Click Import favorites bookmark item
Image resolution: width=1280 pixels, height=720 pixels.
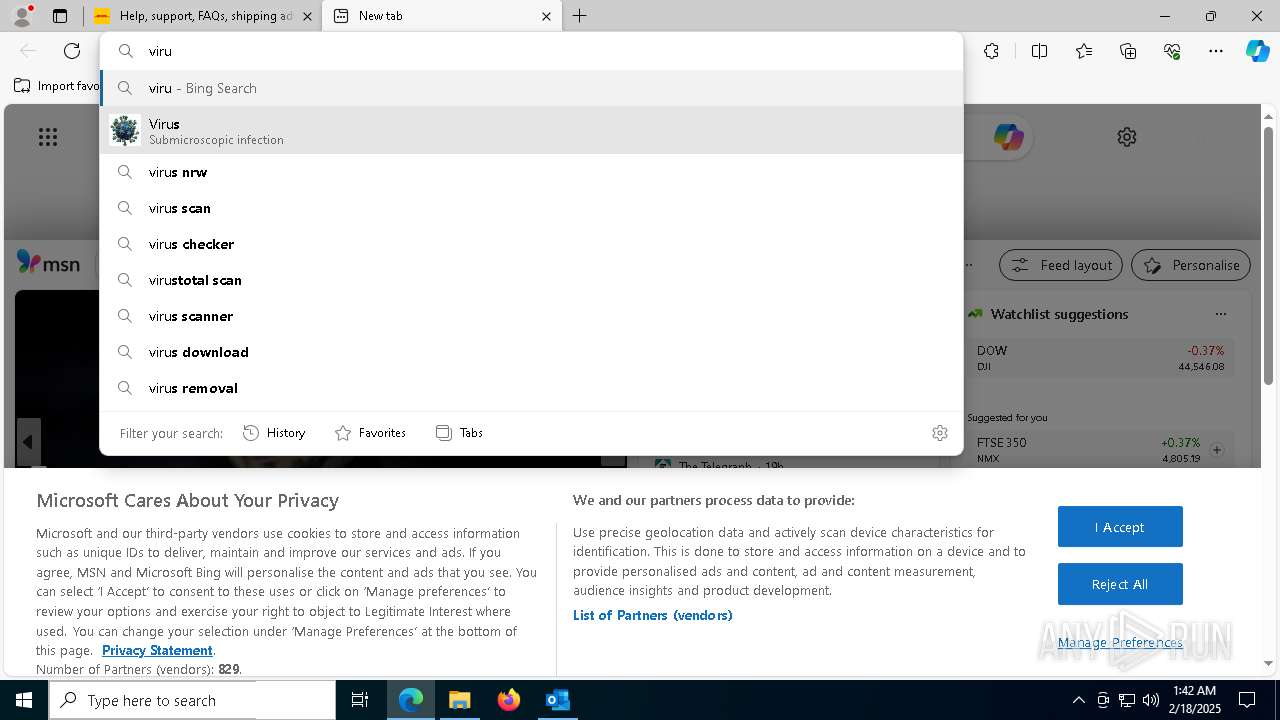58,86
